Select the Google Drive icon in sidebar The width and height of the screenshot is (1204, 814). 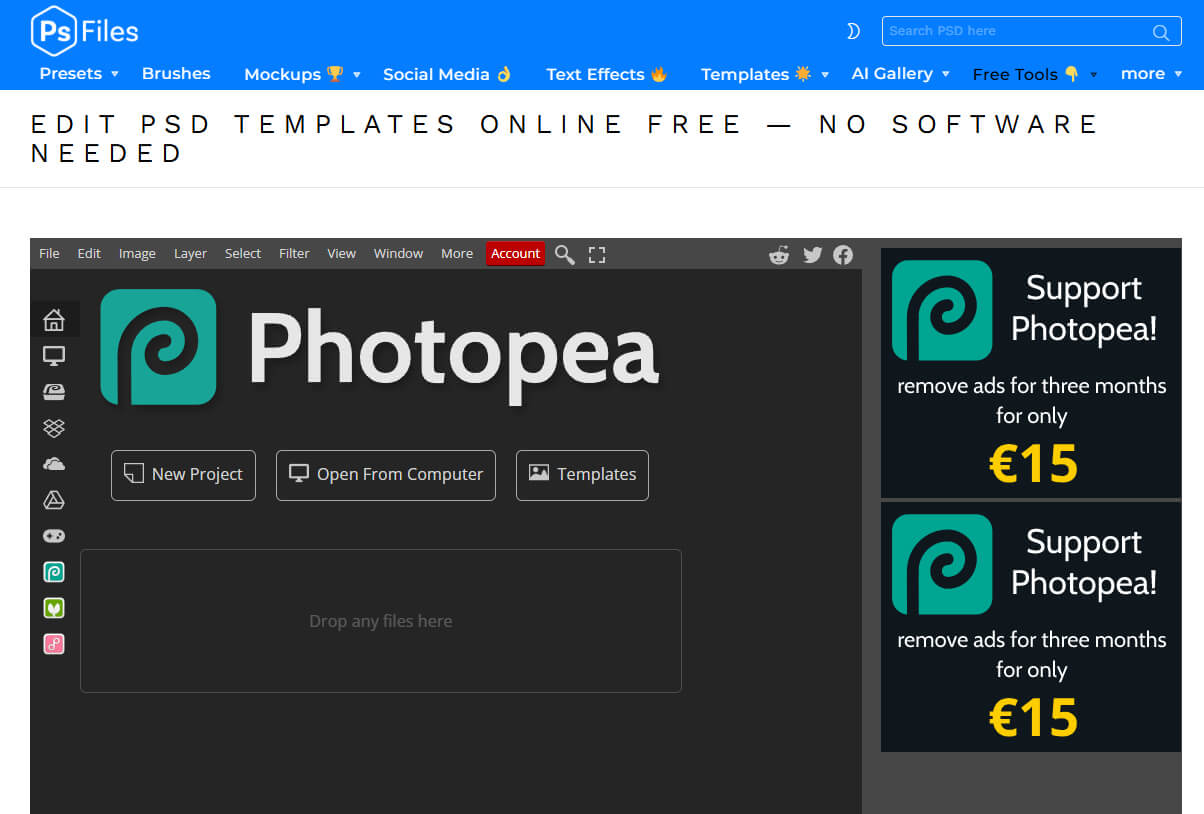click(54, 500)
